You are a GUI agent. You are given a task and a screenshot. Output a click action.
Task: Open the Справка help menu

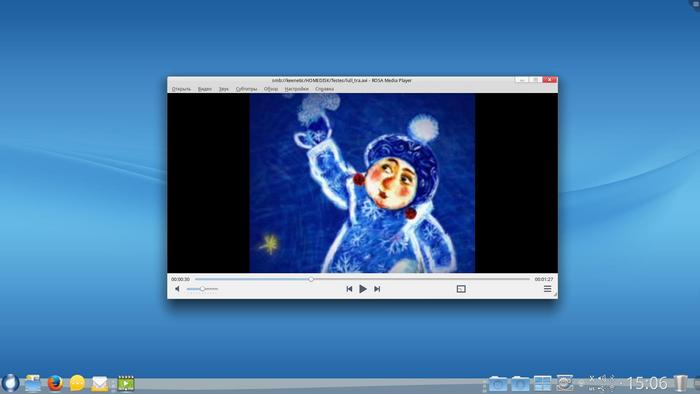(x=325, y=89)
